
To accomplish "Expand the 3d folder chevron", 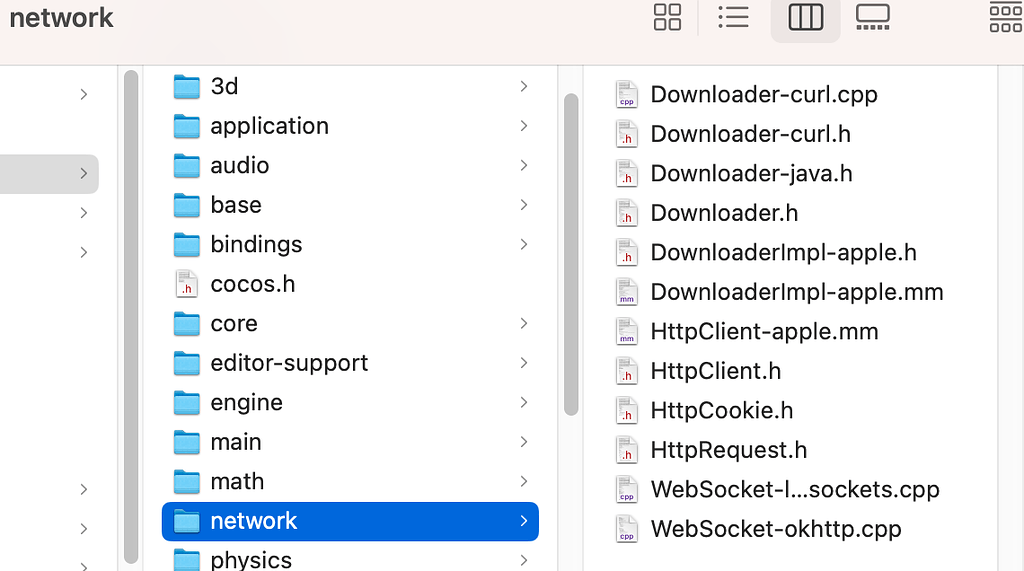I will (523, 87).
